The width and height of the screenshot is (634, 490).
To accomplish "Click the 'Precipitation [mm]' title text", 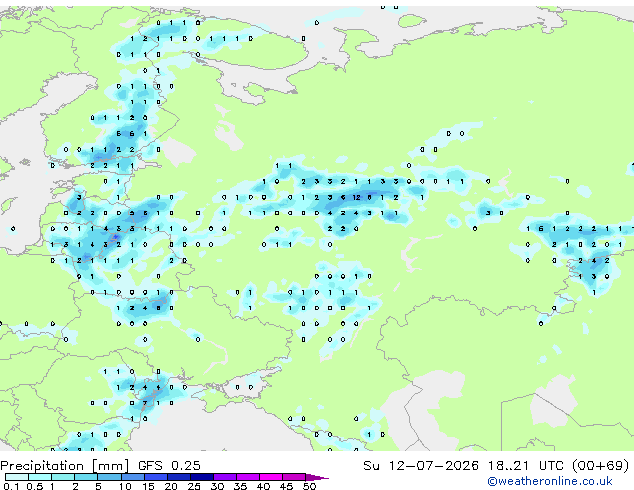I will point(65,466).
